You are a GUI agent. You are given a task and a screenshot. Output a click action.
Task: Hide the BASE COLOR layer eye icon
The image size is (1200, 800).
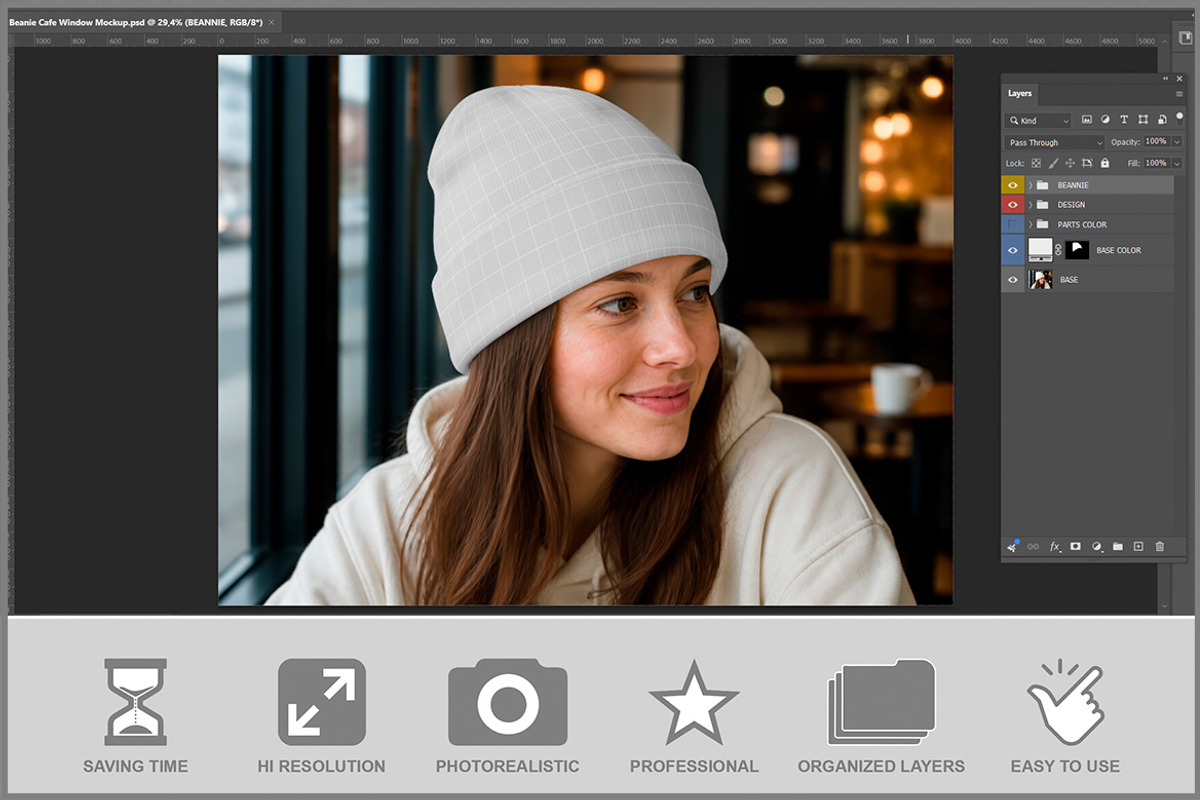[x=1013, y=250]
